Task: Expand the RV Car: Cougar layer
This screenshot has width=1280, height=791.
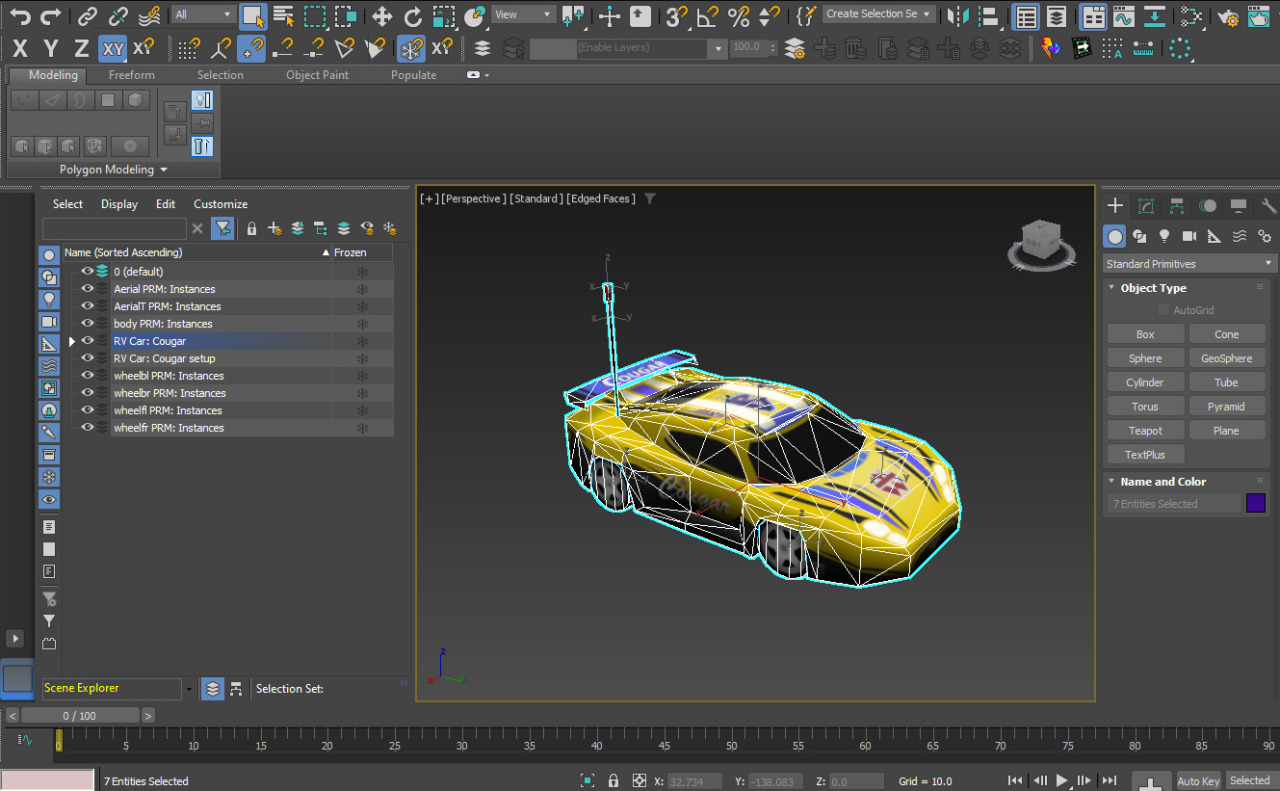Action: [x=72, y=342]
